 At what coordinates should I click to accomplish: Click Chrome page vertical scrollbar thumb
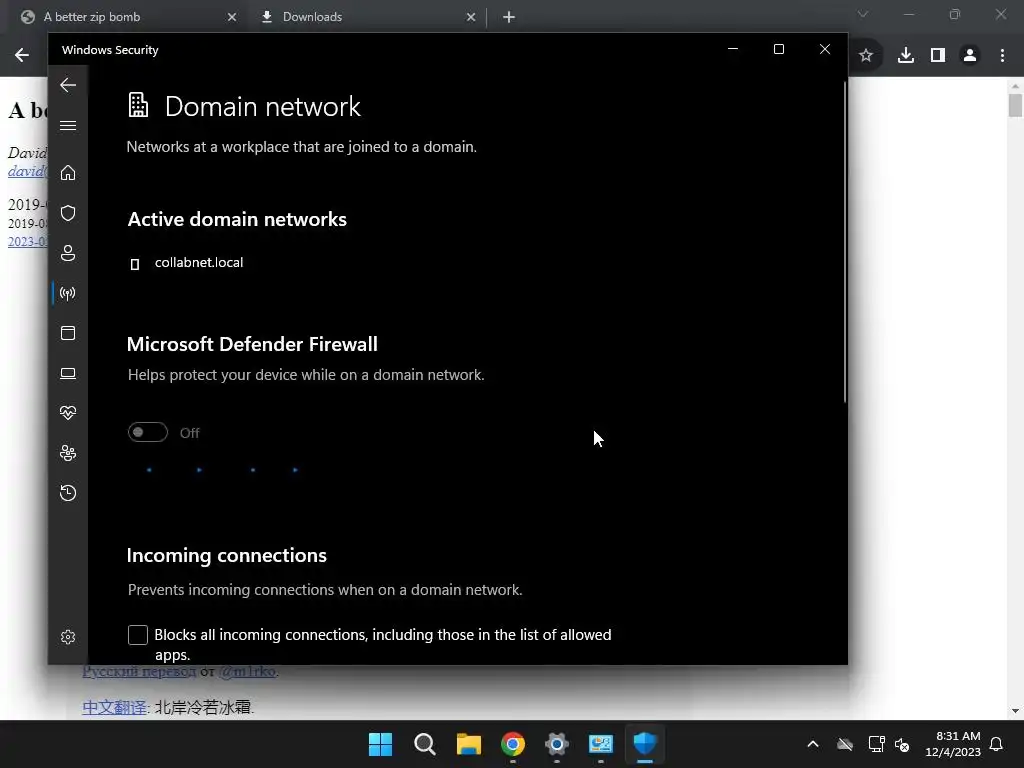[x=1015, y=104]
